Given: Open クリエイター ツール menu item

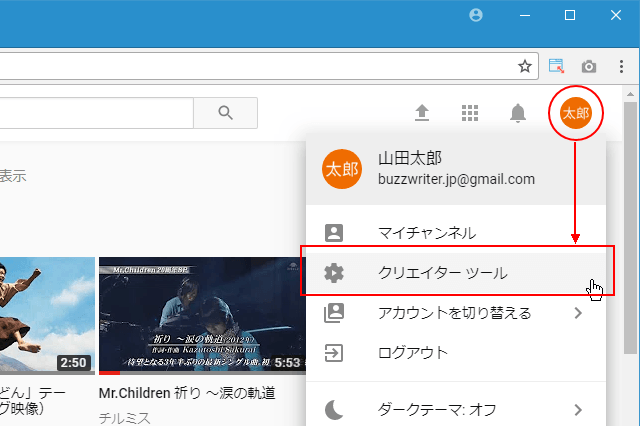Looking at the screenshot, I should pos(442,273).
